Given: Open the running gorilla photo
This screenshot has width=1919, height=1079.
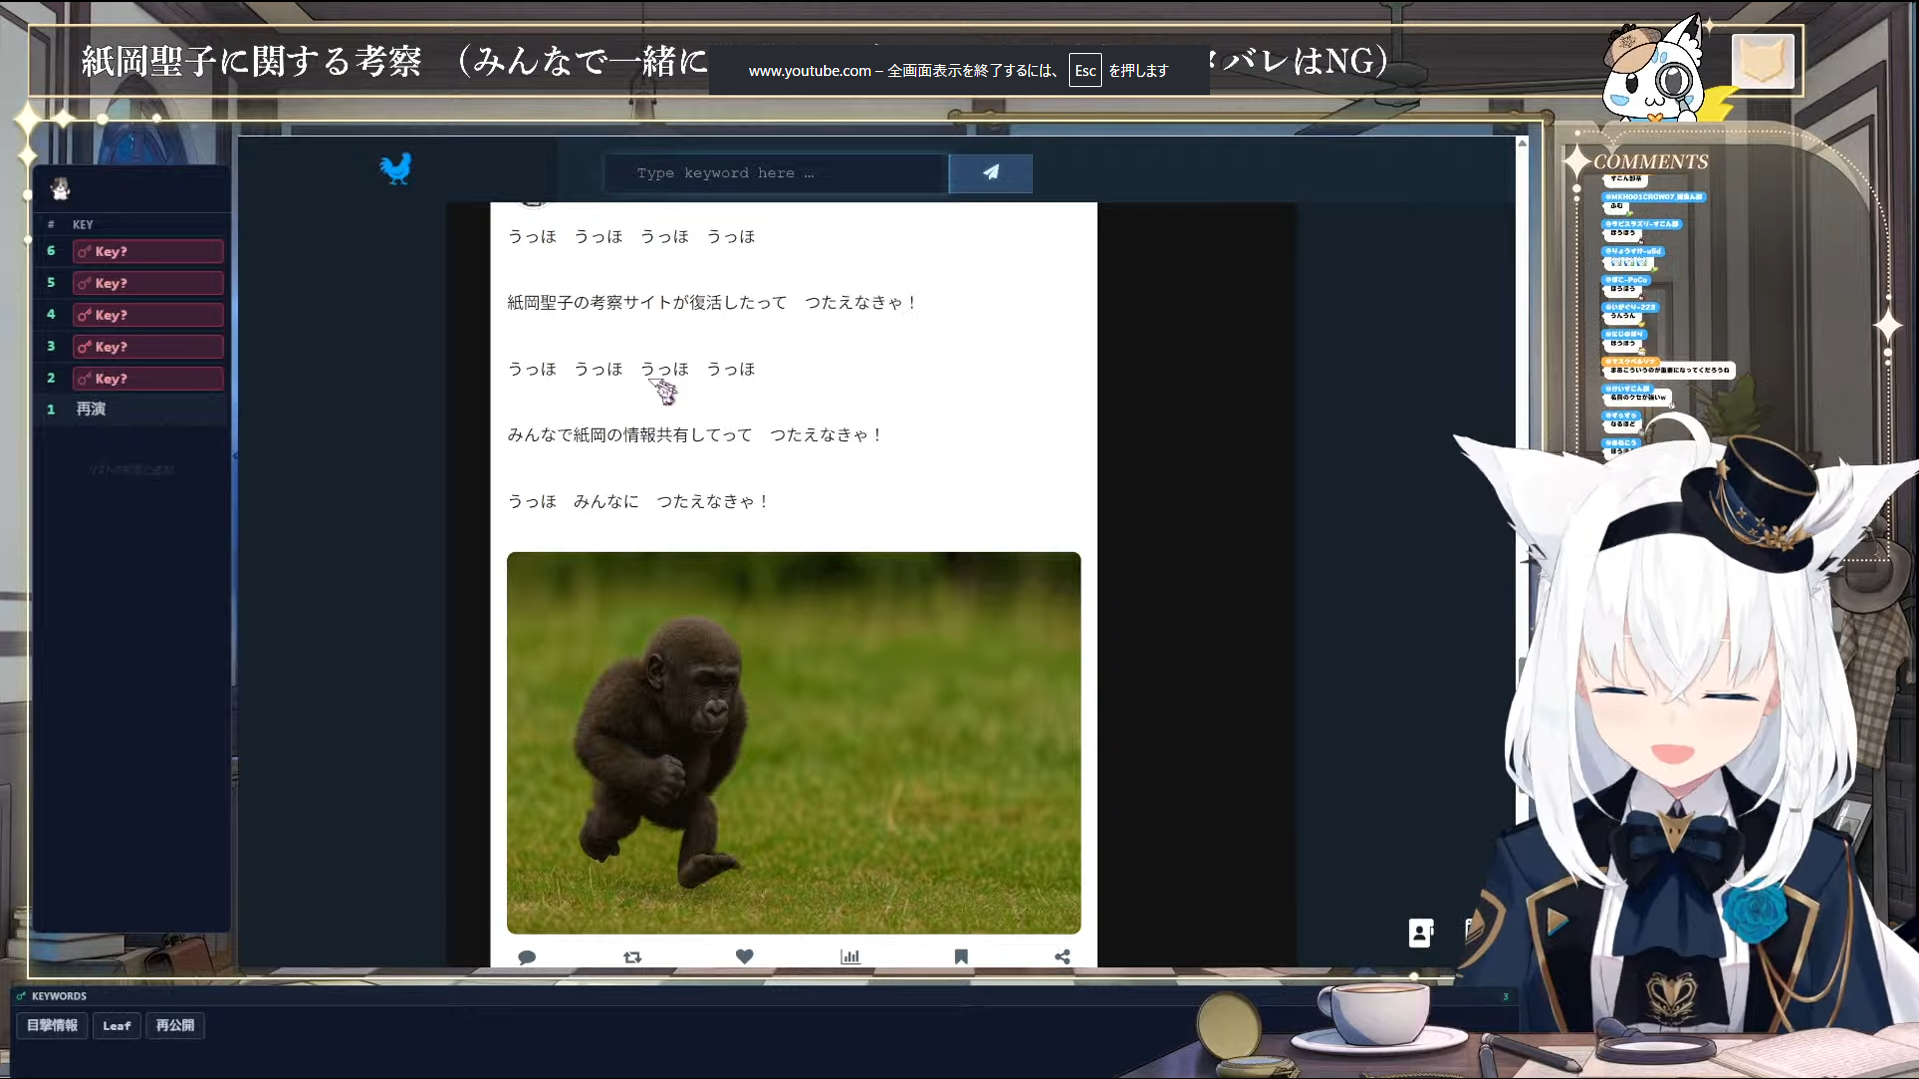Looking at the screenshot, I should pos(793,742).
